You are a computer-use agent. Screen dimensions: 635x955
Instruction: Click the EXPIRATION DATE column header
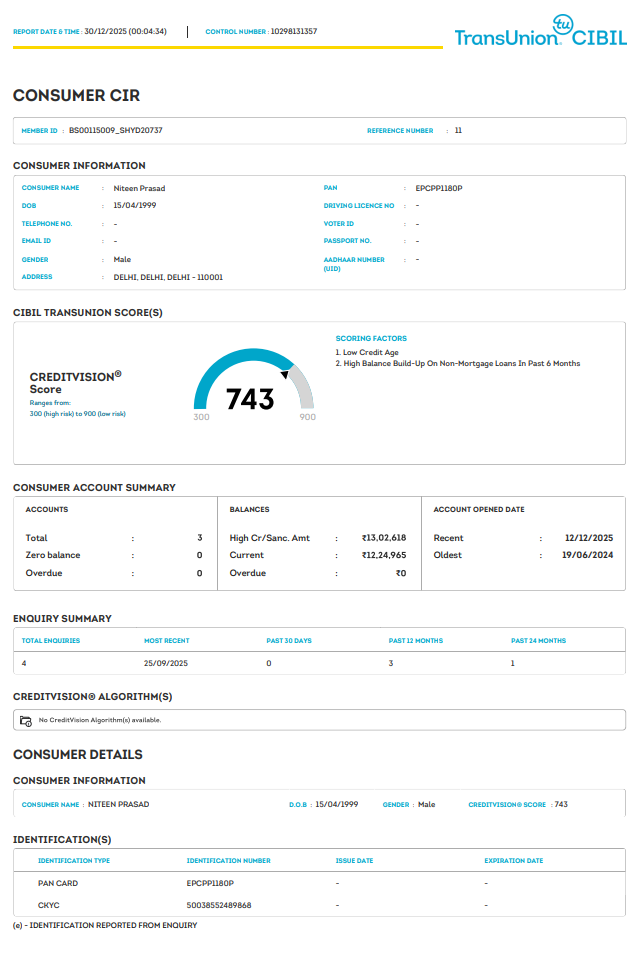click(513, 861)
